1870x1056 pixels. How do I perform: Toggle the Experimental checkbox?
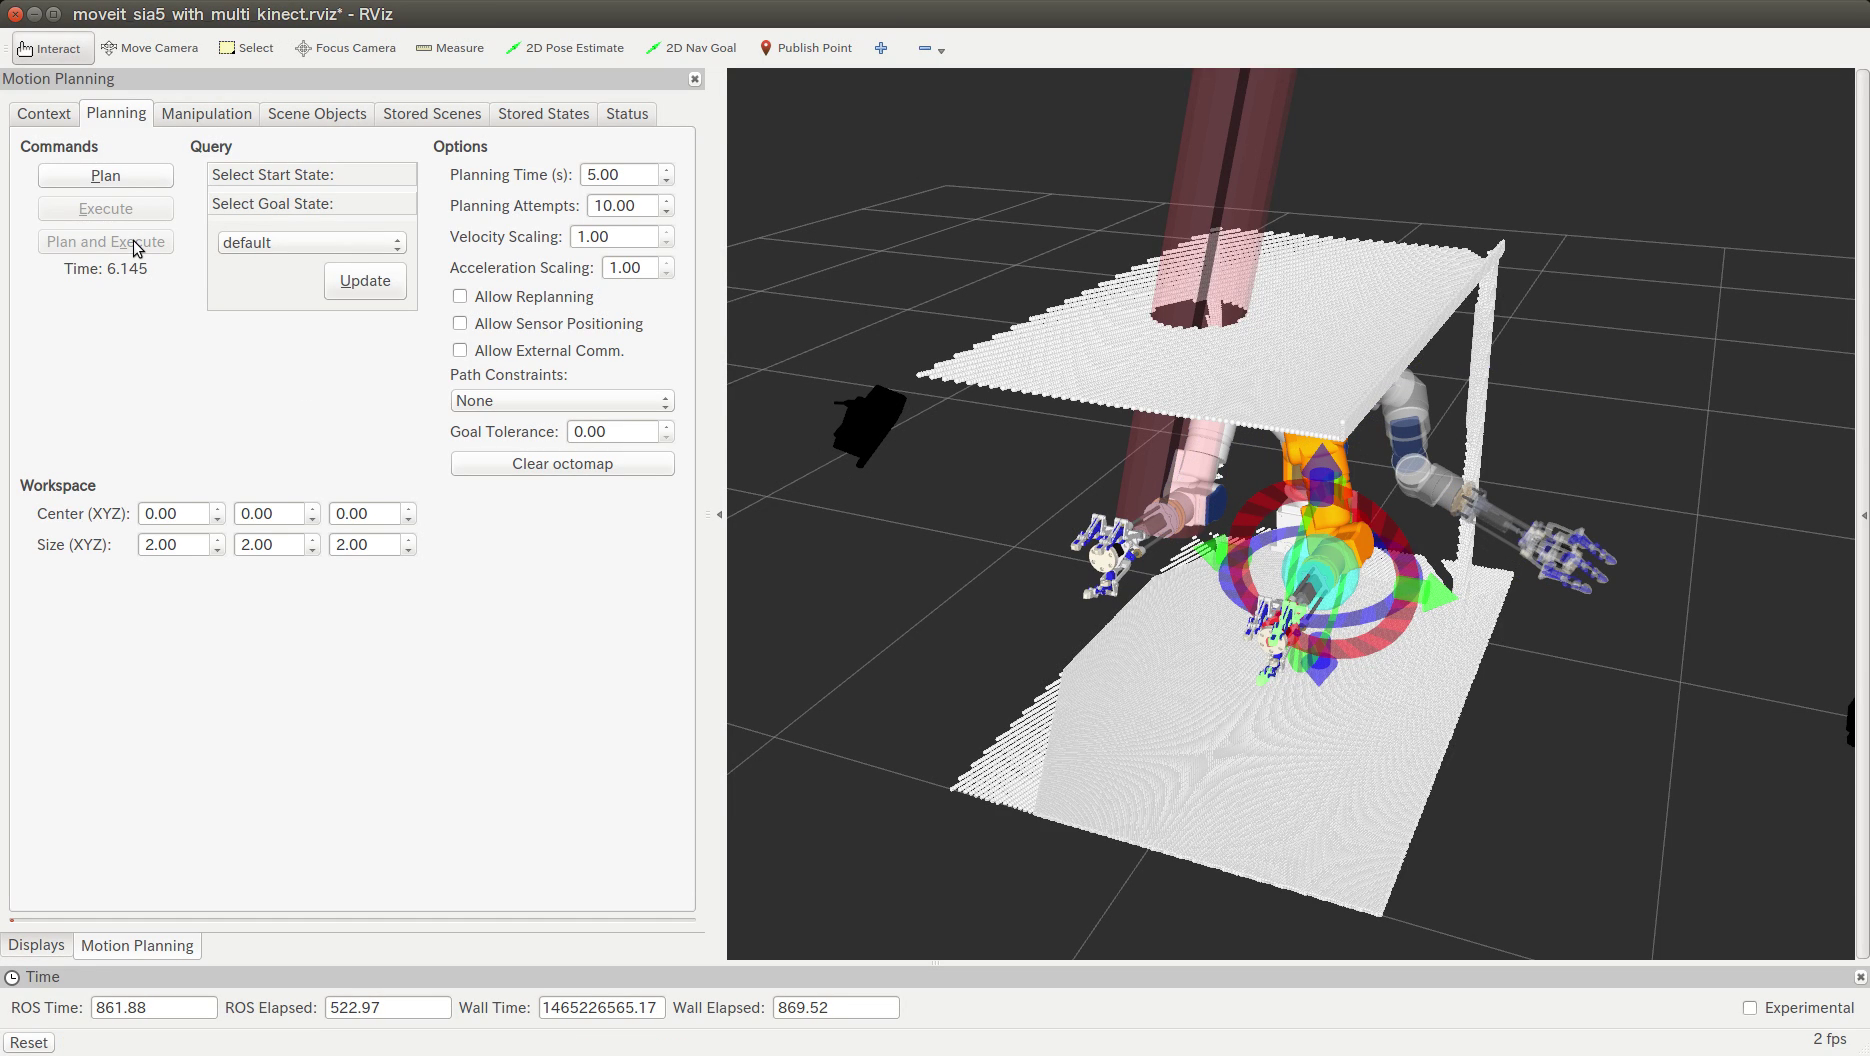[x=1750, y=1008]
